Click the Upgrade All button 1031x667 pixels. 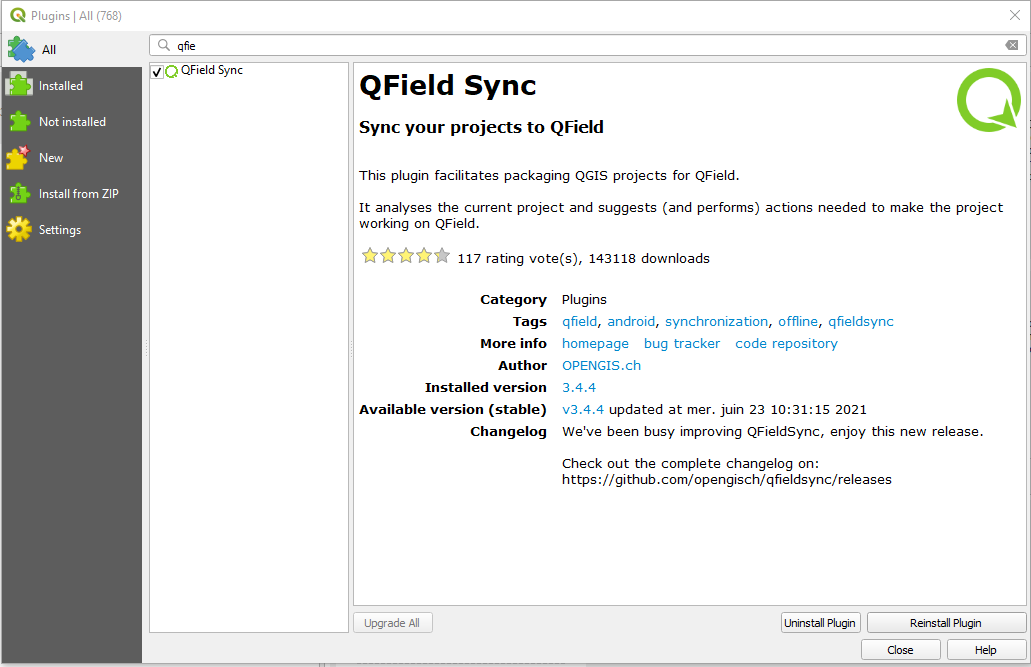(x=393, y=623)
